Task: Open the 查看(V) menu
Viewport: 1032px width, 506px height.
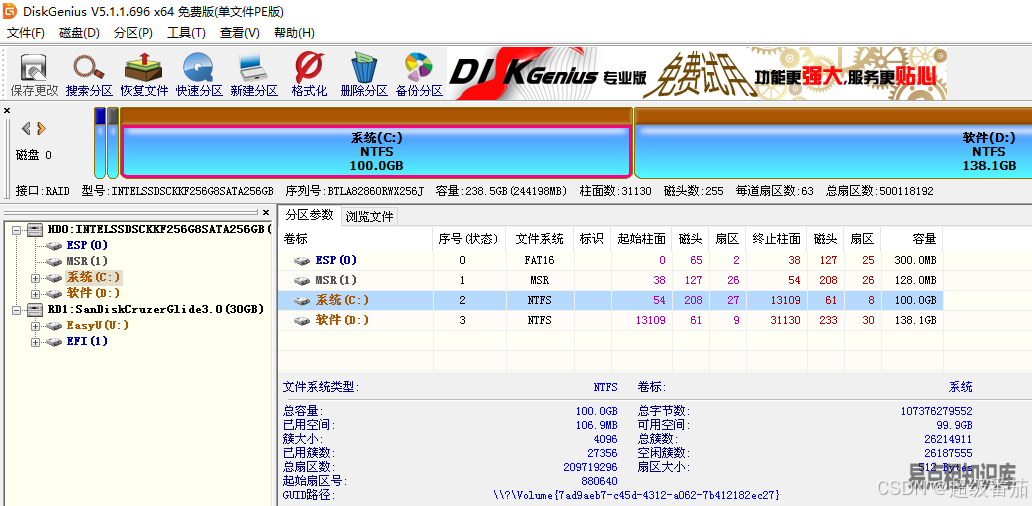Action: (240, 33)
